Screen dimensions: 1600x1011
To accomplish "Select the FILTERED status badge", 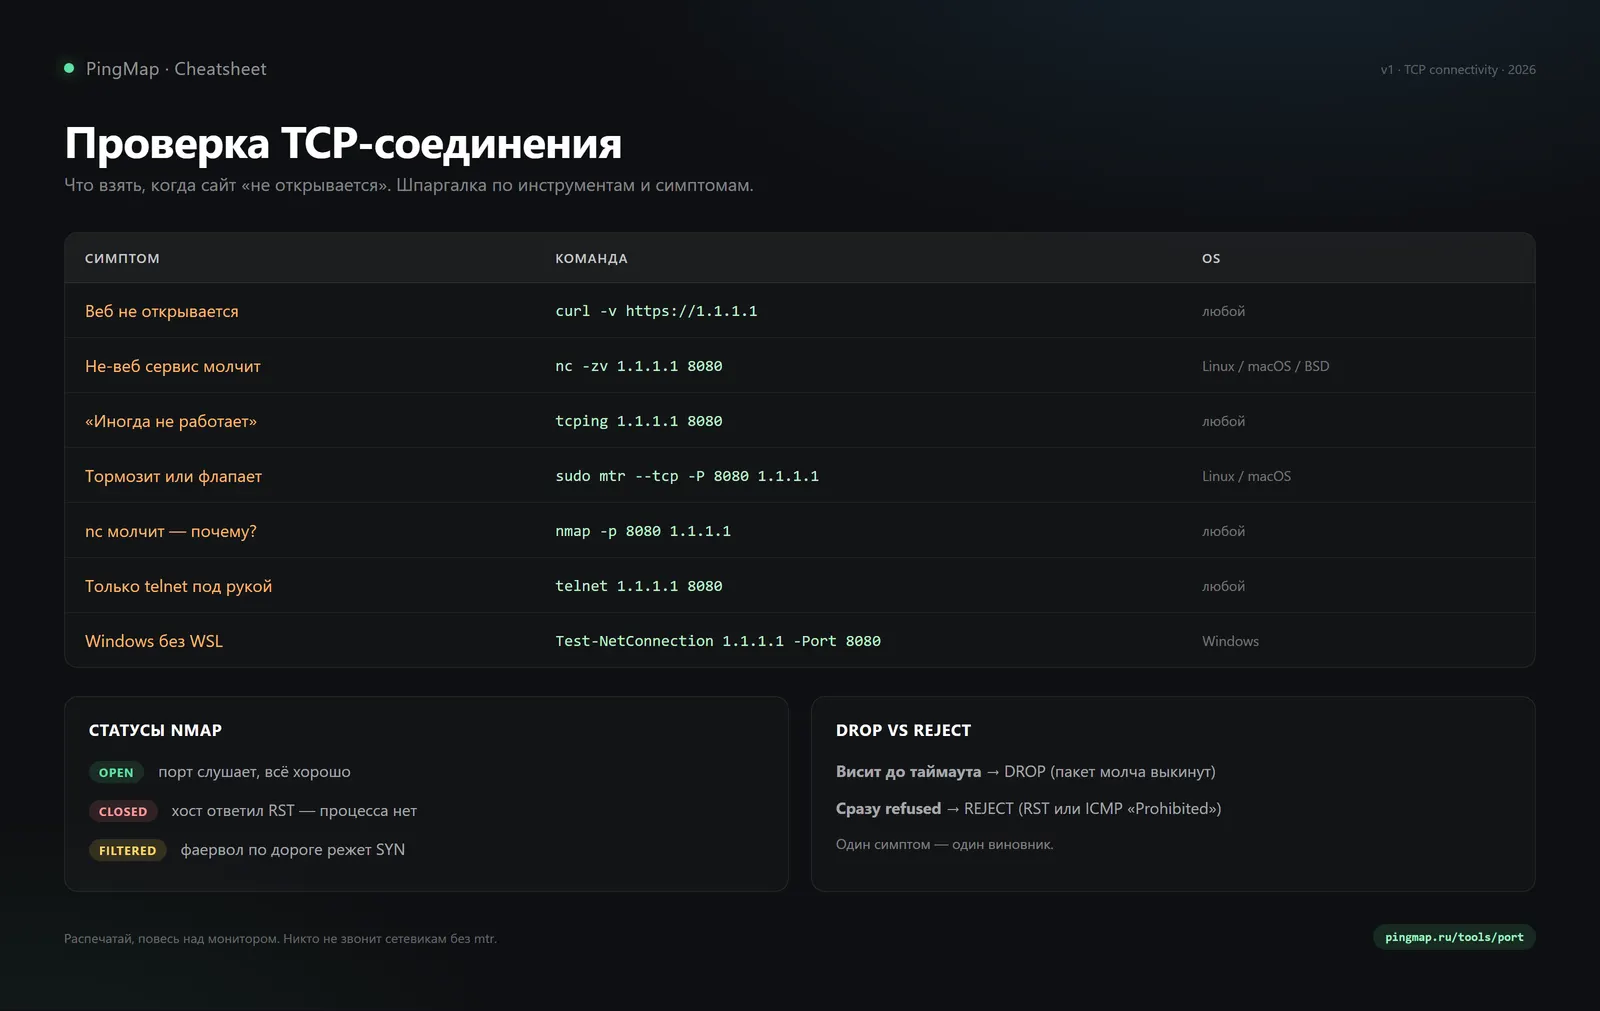I will point(128,850).
